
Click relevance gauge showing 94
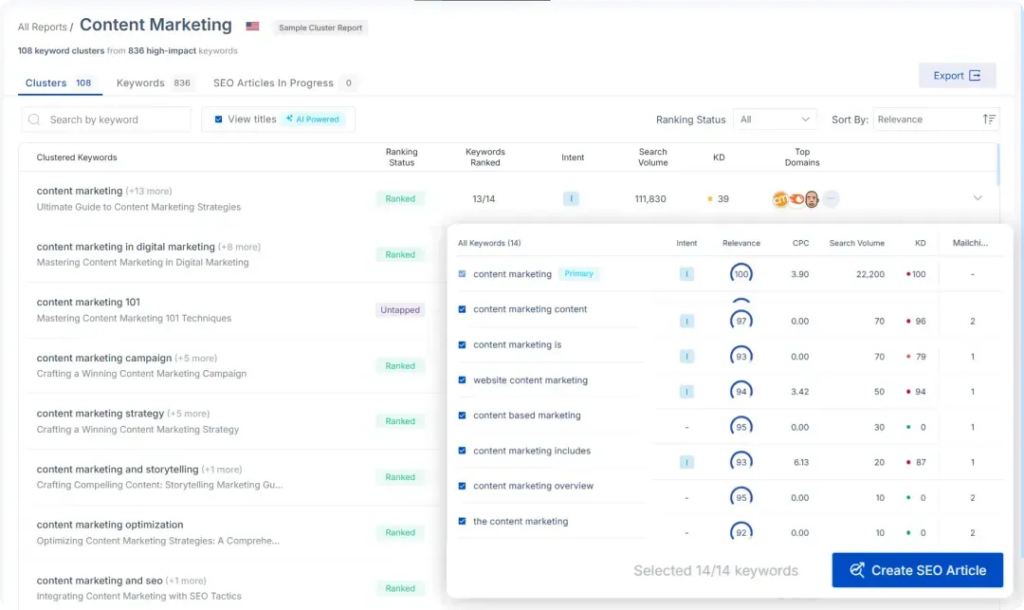741,391
